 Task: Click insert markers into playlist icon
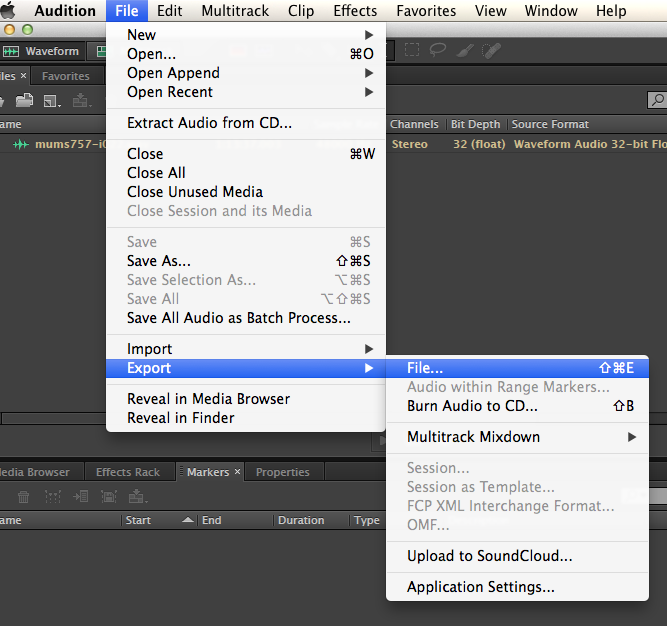click(x=80, y=496)
